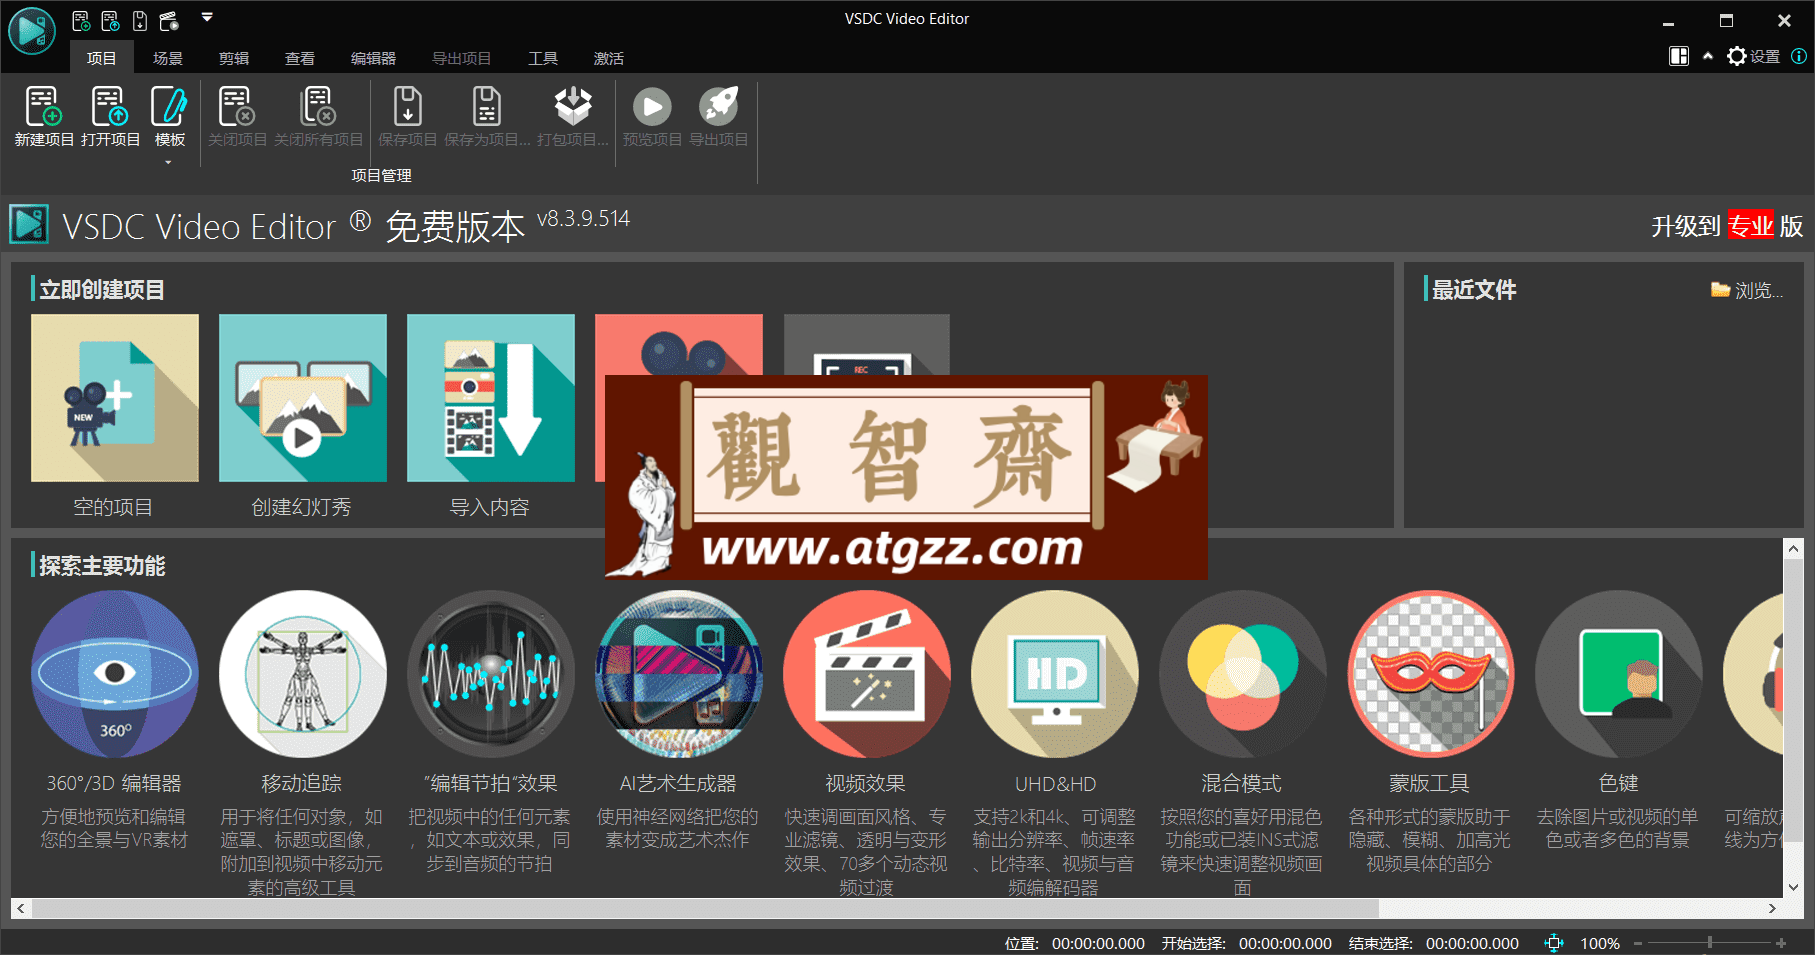The height and width of the screenshot is (955, 1815).
Task: Open the UHD&HD monitor icon
Action: 1055,674
